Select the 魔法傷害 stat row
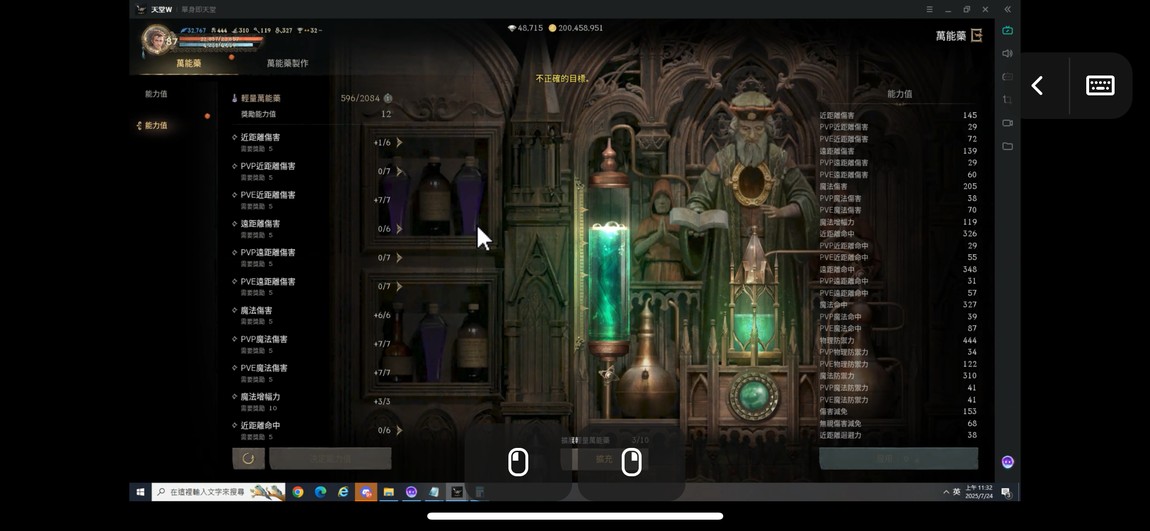The image size is (1150, 531). coord(317,315)
